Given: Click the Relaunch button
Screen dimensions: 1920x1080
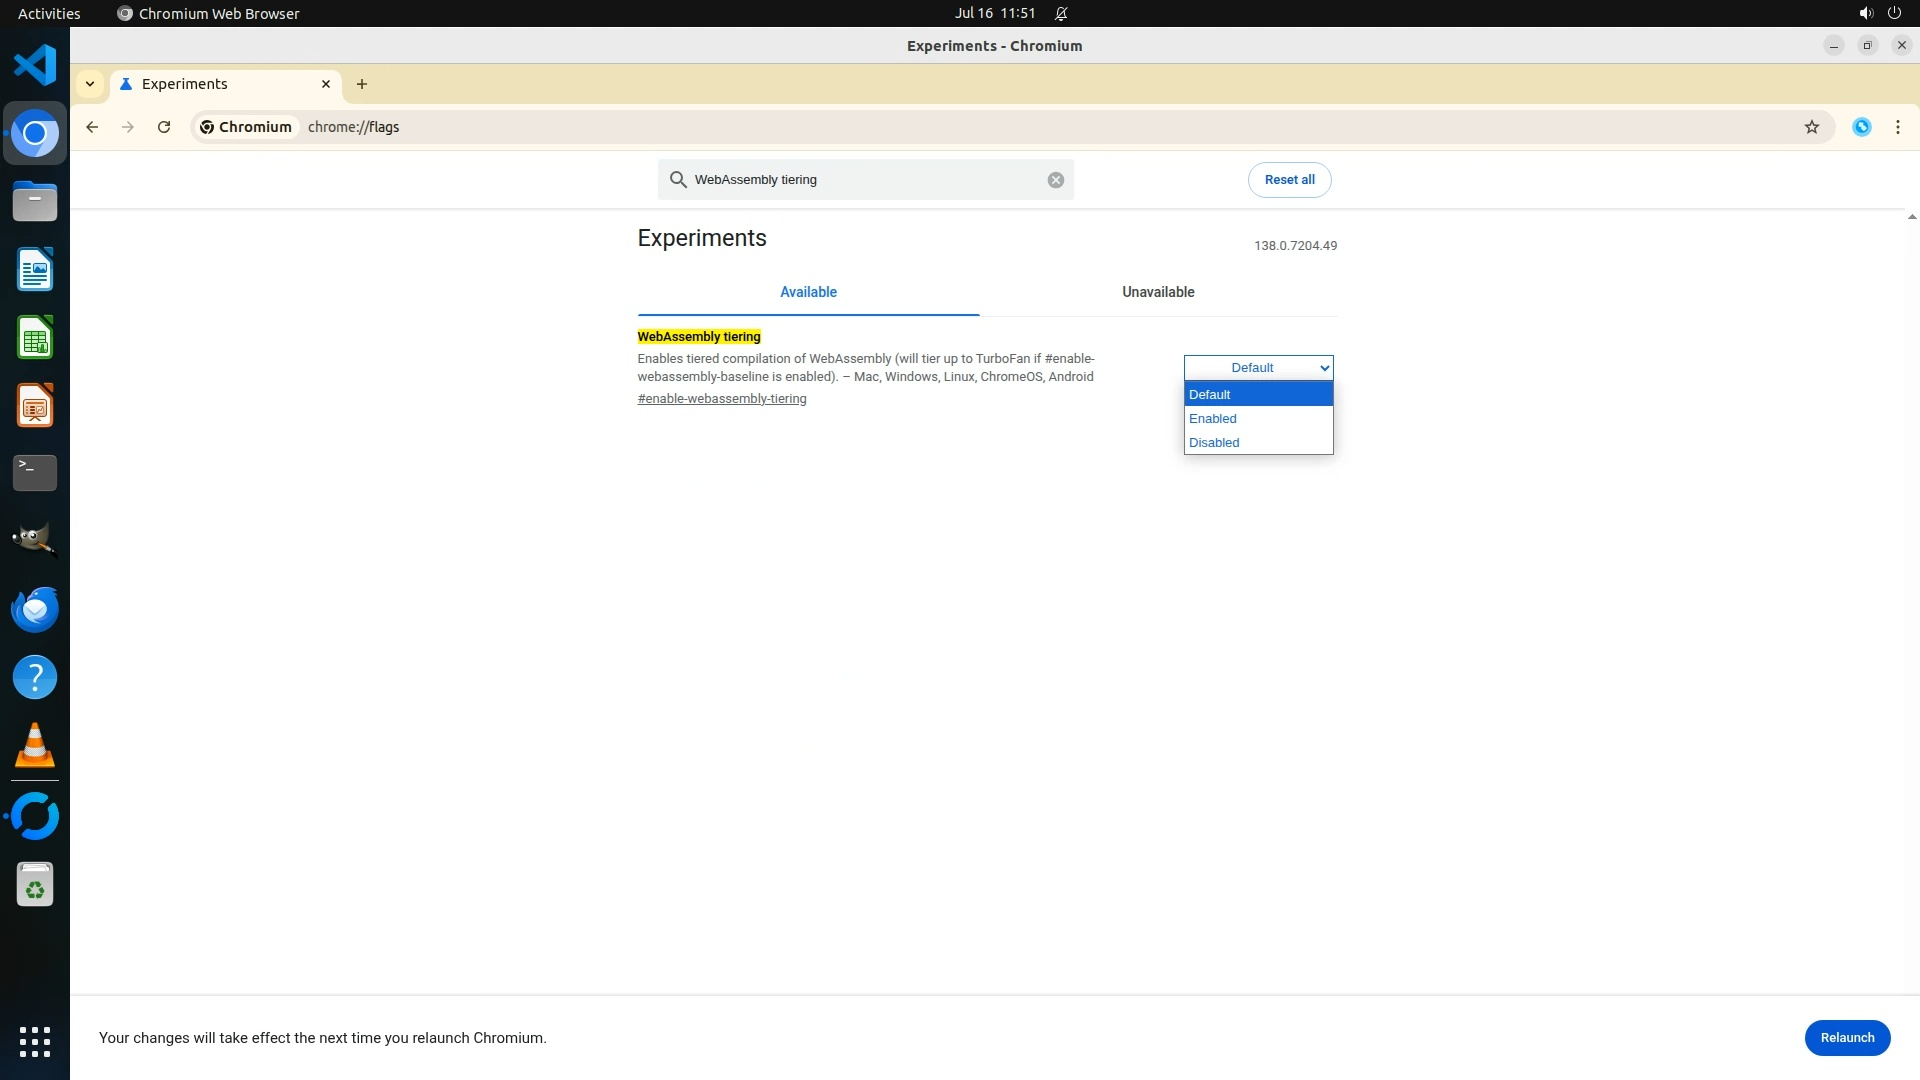Looking at the screenshot, I should click(1846, 1037).
